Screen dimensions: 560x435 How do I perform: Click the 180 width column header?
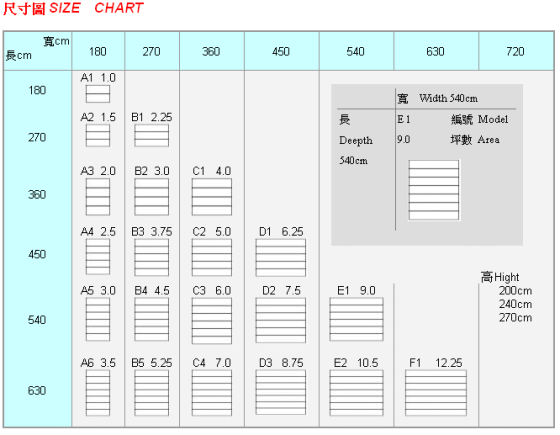point(98,52)
